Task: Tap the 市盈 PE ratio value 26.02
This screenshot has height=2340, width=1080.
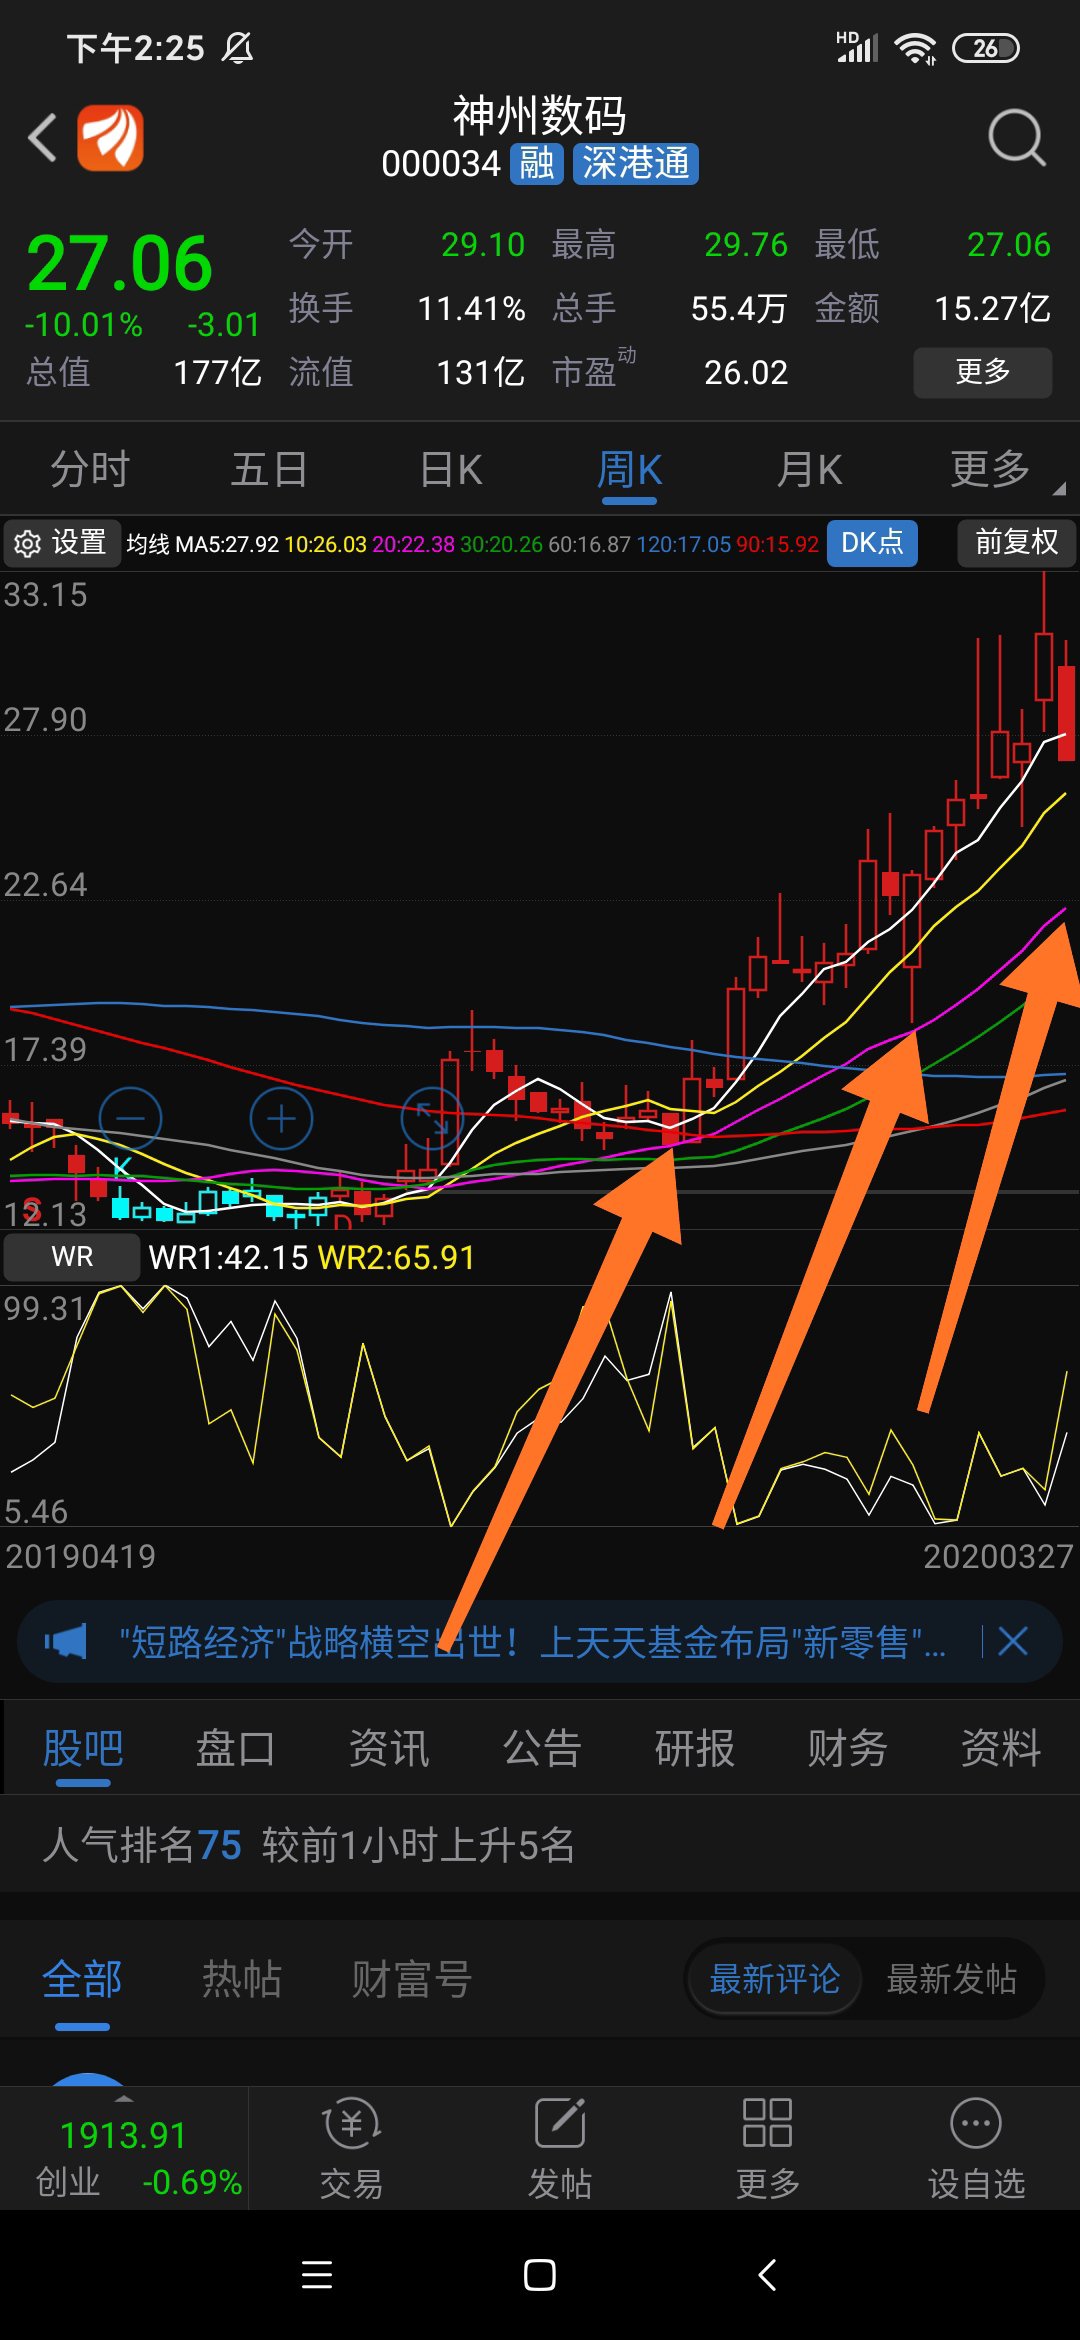Action: (746, 372)
